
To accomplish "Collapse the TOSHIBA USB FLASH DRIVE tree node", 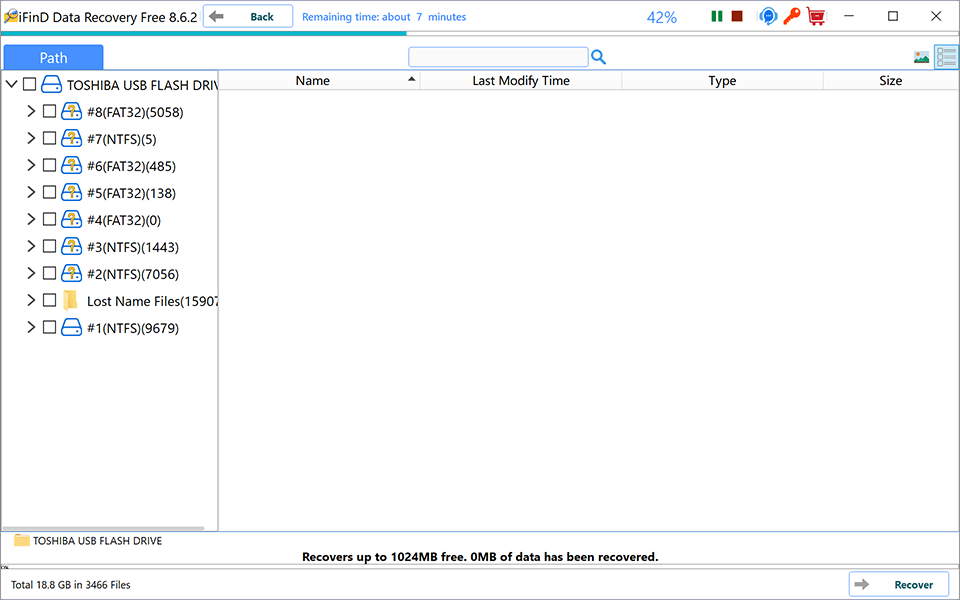I will pyautogui.click(x=11, y=84).
